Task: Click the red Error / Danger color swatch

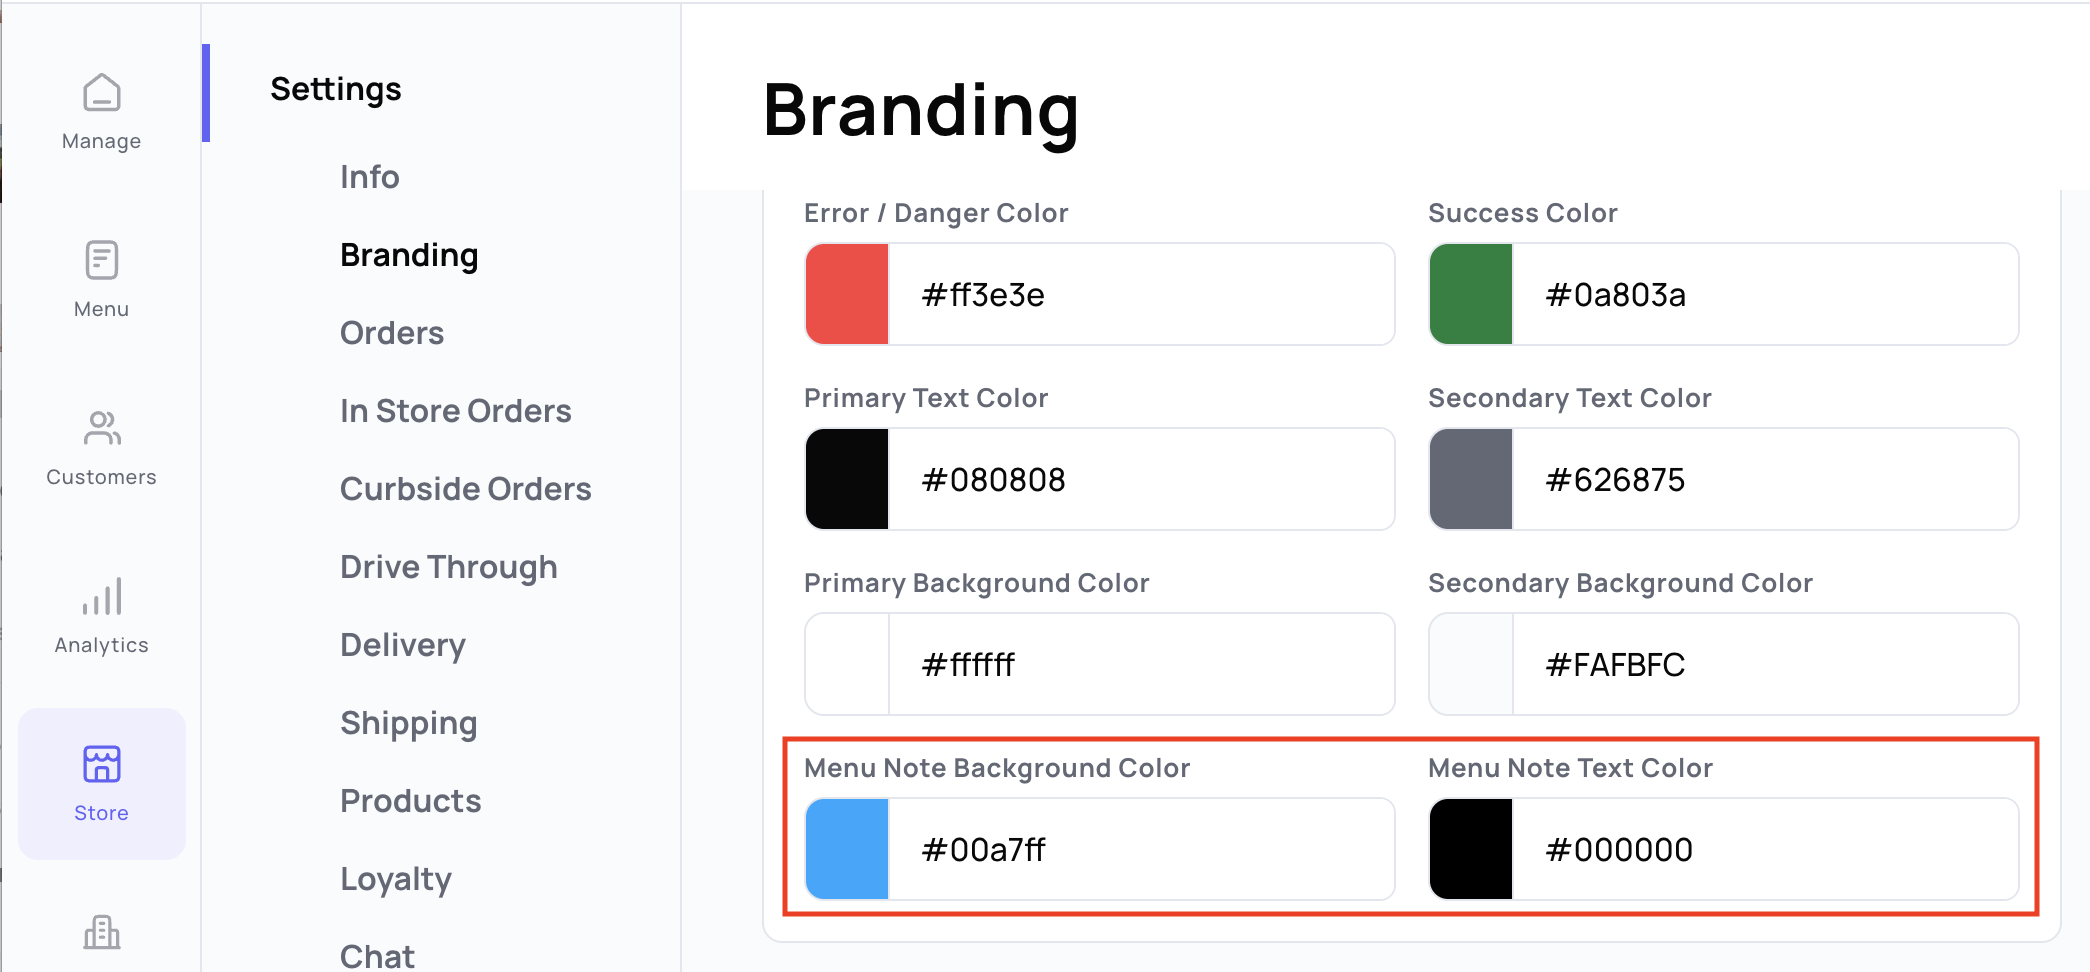Action: pyautogui.click(x=848, y=295)
